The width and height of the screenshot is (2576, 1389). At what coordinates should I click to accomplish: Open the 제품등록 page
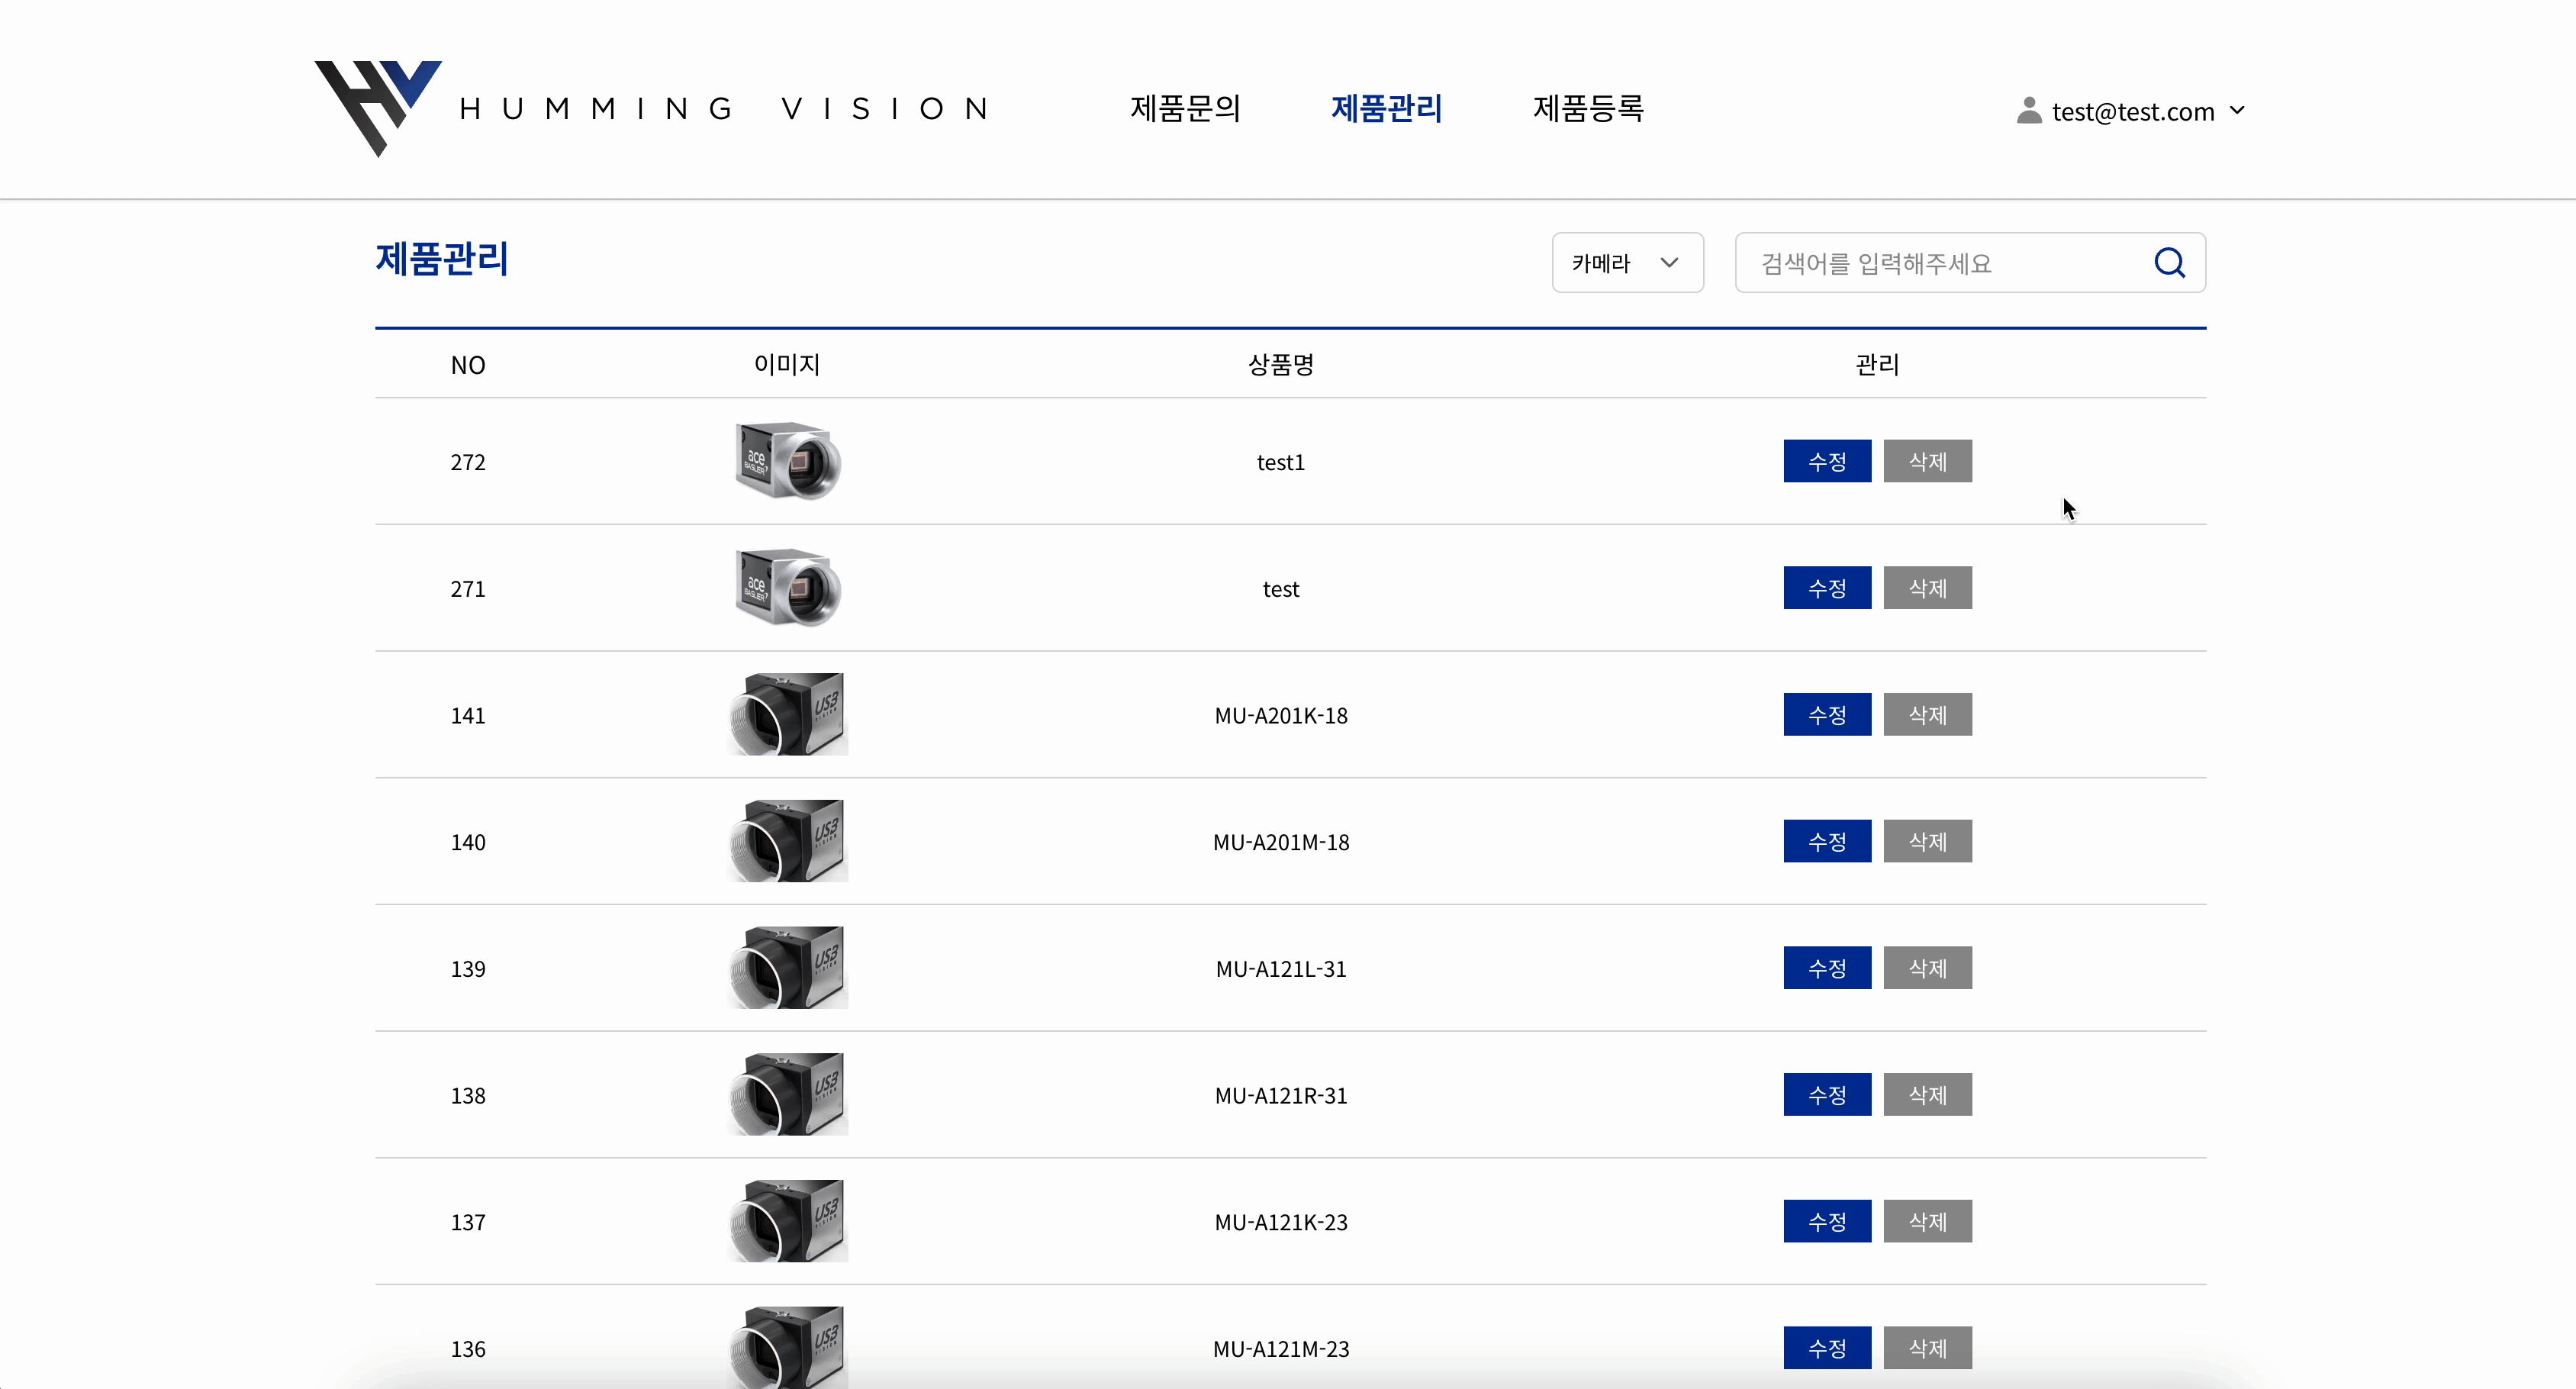pyautogui.click(x=1588, y=108)
